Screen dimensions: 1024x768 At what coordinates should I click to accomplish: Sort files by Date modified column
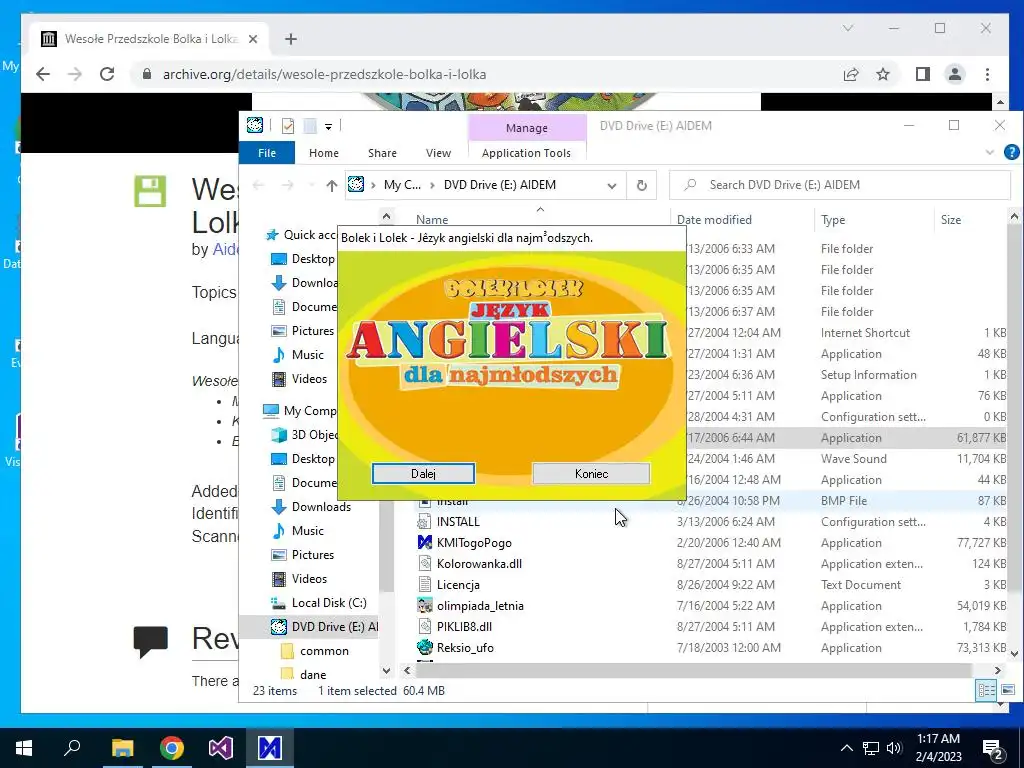(714, 219)
